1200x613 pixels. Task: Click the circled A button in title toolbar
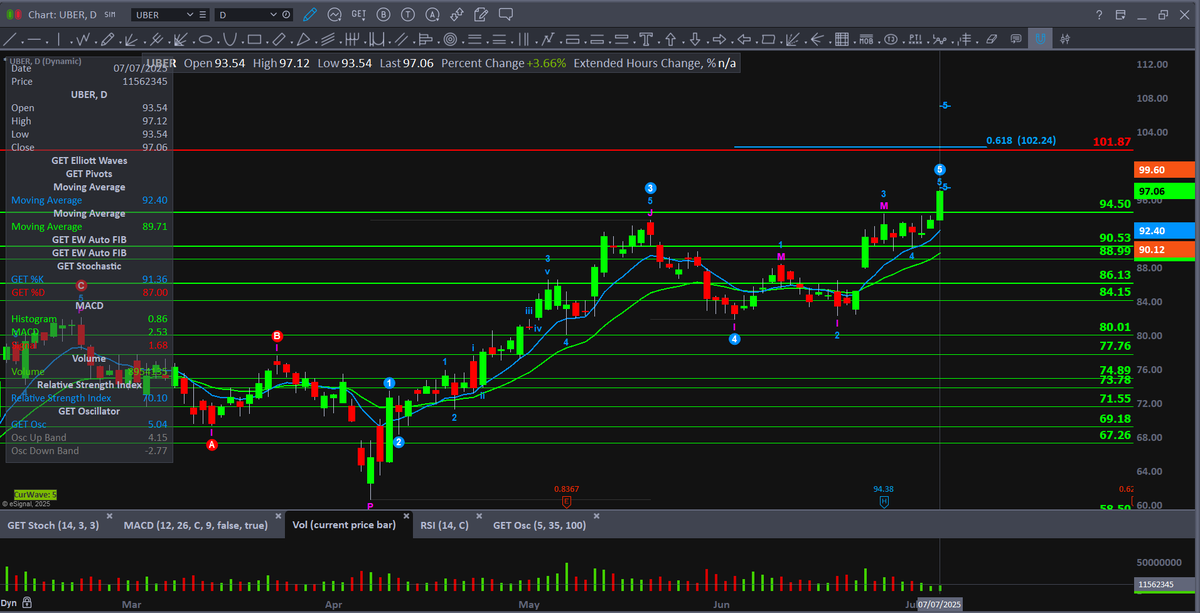click(x=432, y=14)
